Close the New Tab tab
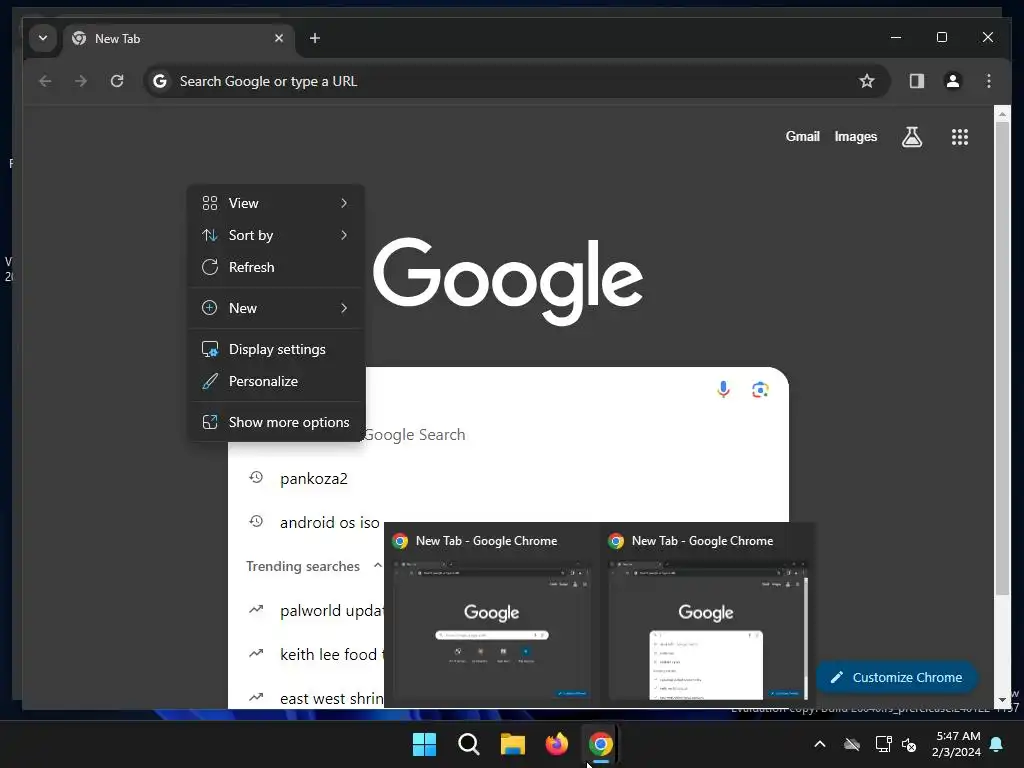The height and width of the screenshot is (768, 1024). [279, 38]
